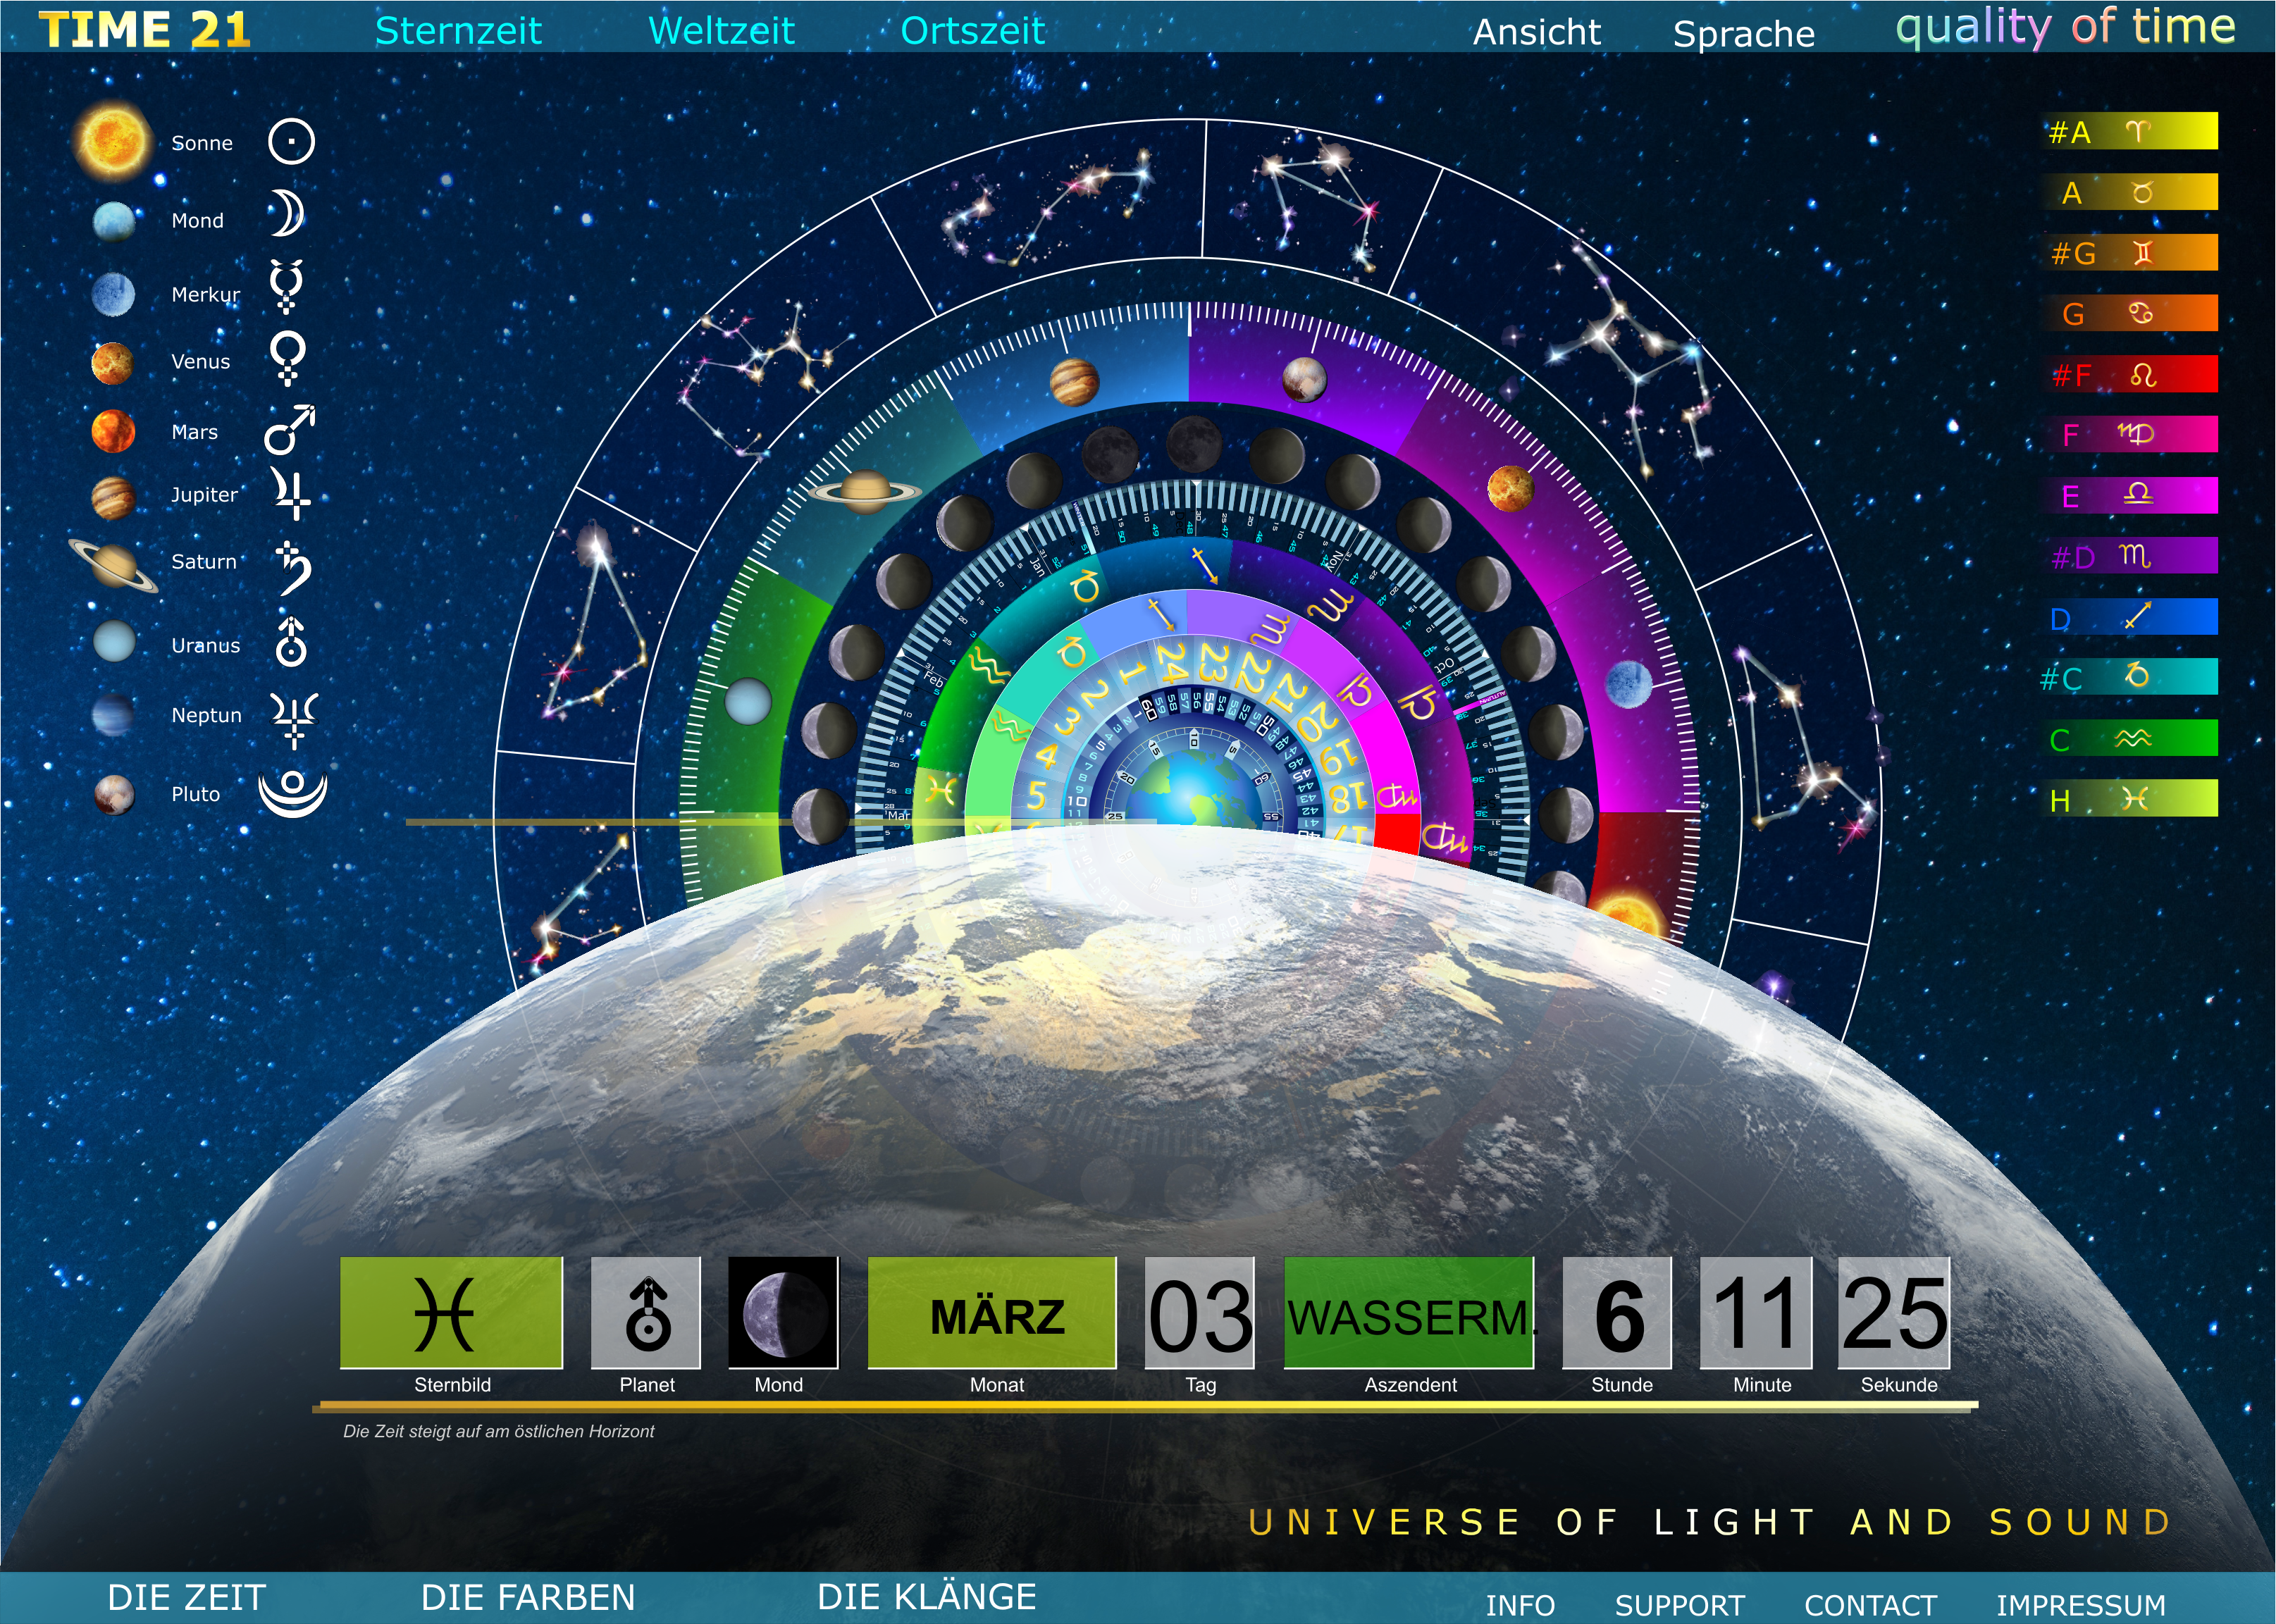Click the Pluto planet image in list
This screenshot has width=2276, height=1624.
click(x=114, y=795)
